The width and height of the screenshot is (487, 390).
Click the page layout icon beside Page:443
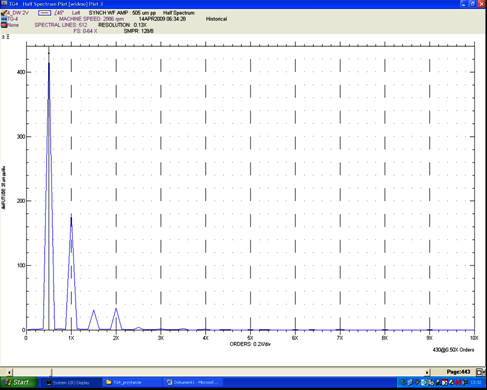[480, 372]
